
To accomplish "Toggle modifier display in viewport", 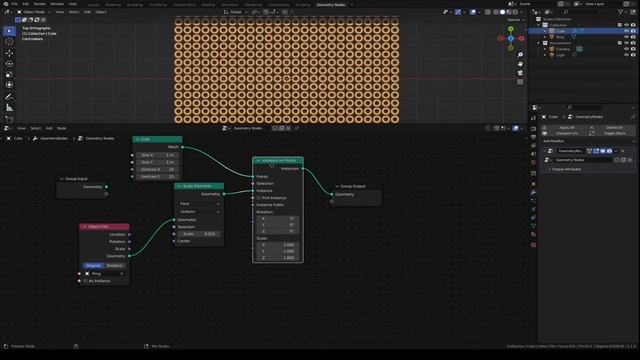I will pyautogui.click(x=603, y=151).
